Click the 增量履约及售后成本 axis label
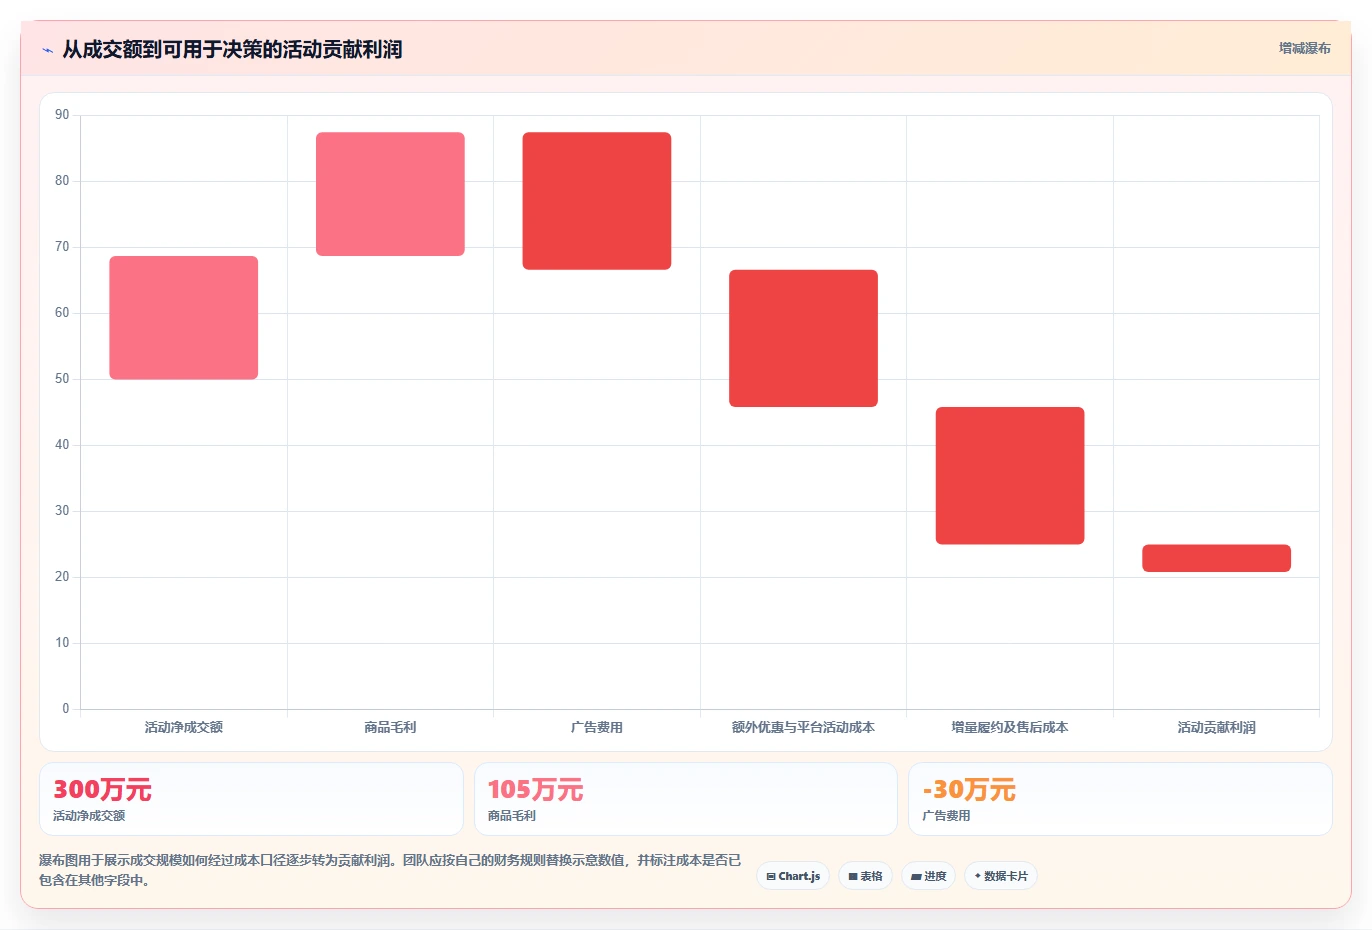 (x=1010, y=727)
